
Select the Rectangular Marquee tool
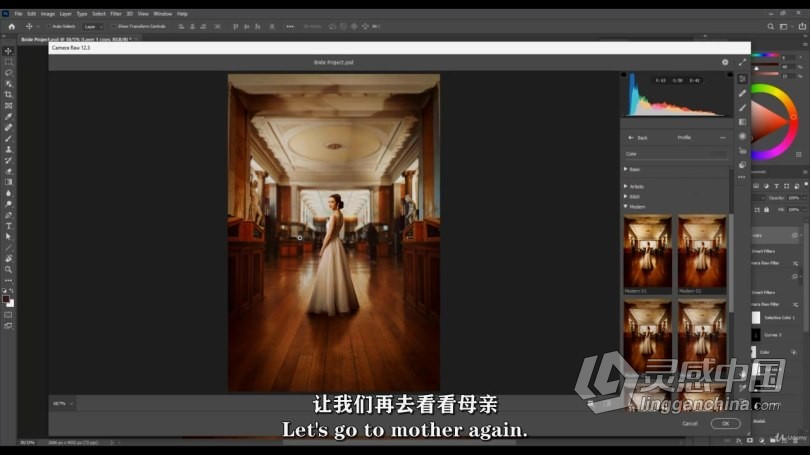point(8,62)
